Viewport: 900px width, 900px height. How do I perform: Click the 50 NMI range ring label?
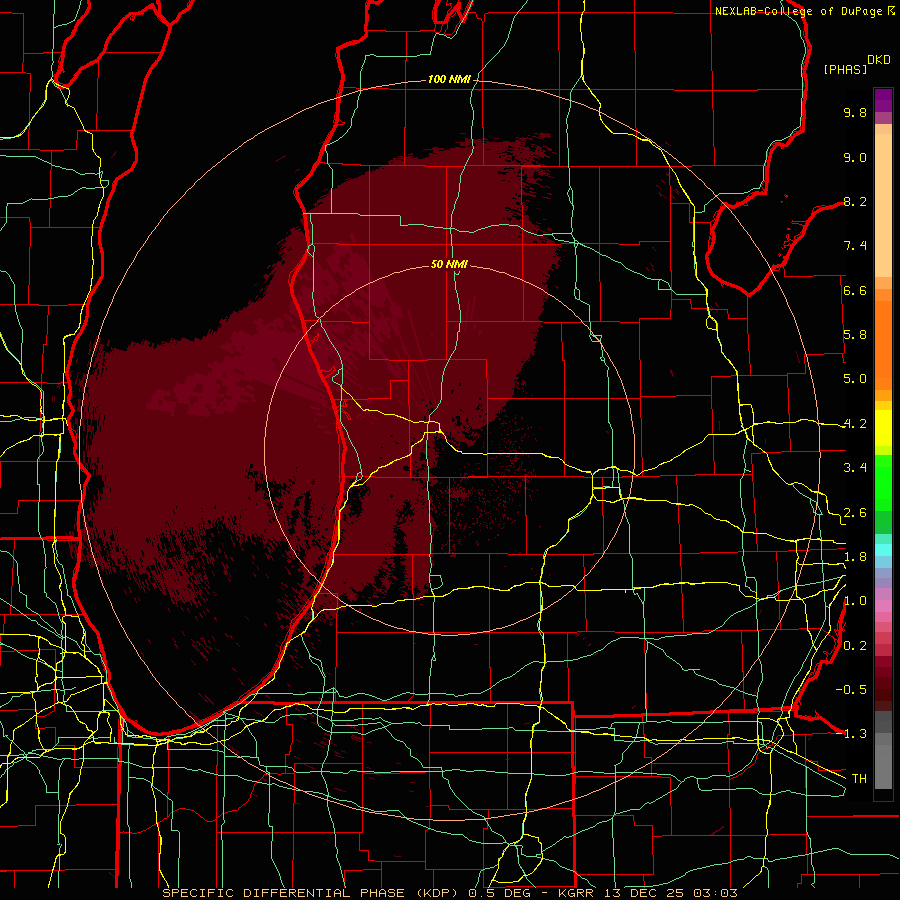click(449, 264)
